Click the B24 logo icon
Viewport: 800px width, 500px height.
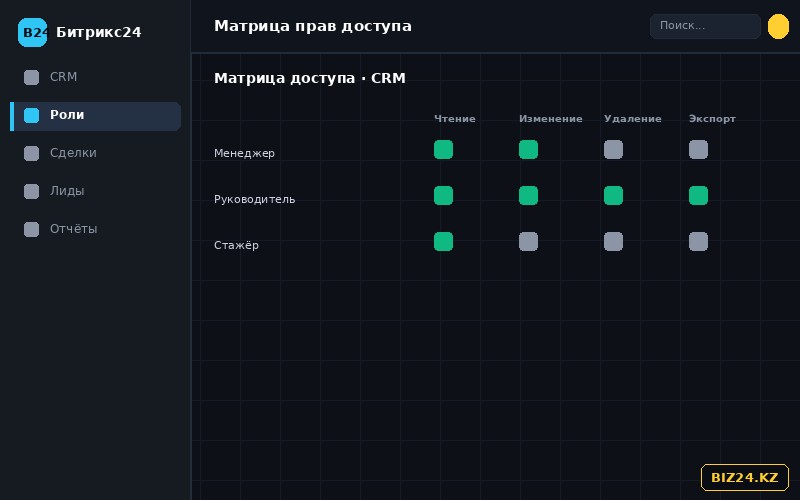coord(32,32)
